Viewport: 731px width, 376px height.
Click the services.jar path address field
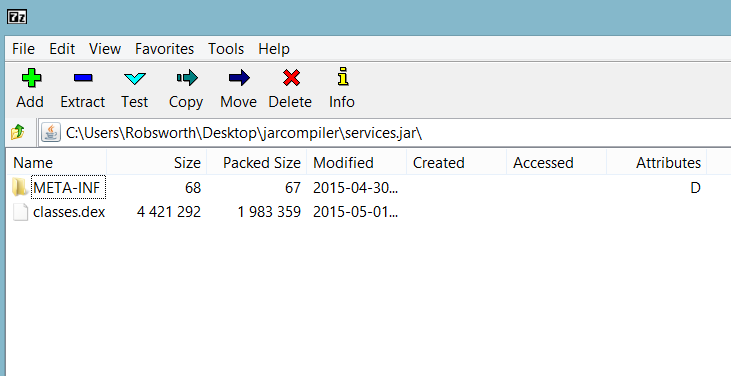[x=385, y=133]
